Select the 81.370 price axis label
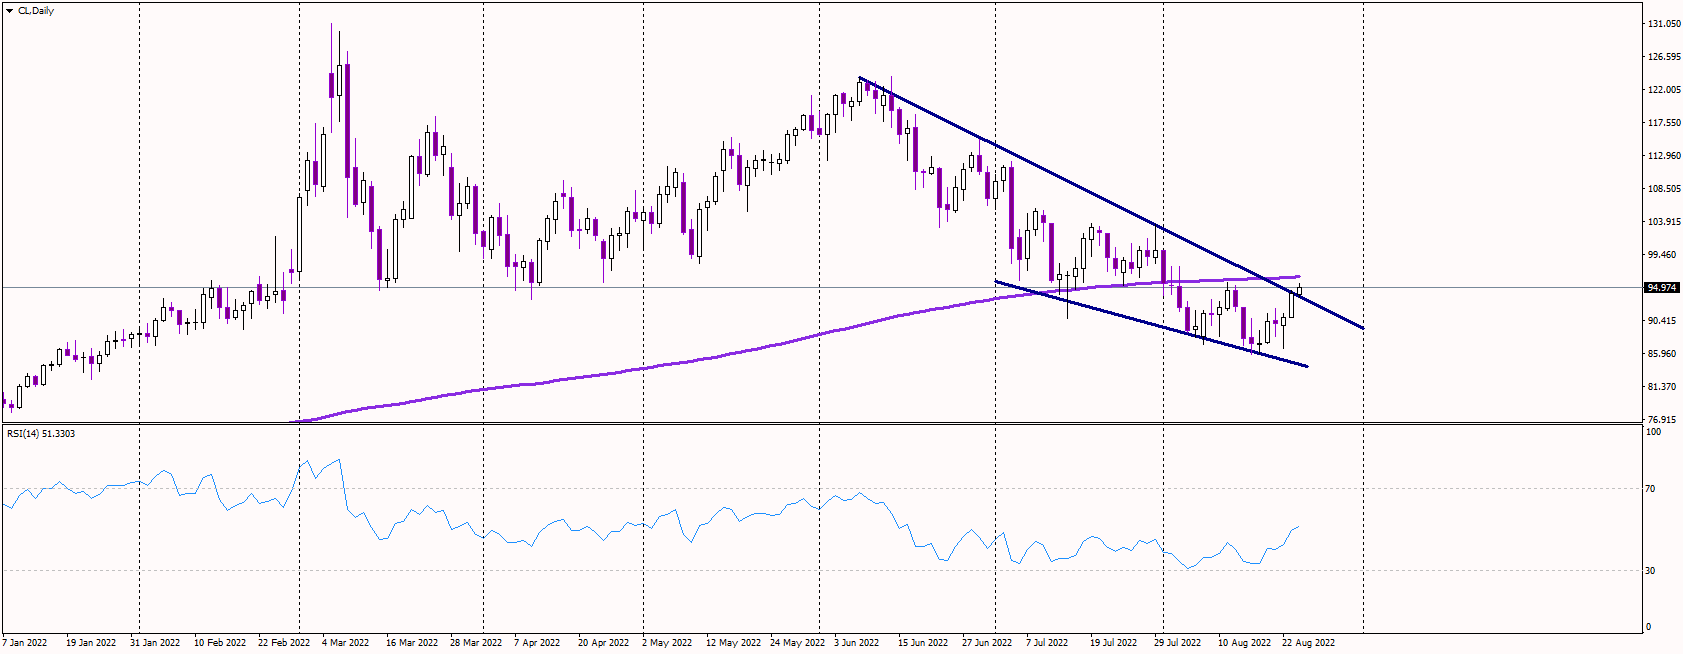Image resolution: width=1683 pixels, height=654 pixels. [1662, 387]
